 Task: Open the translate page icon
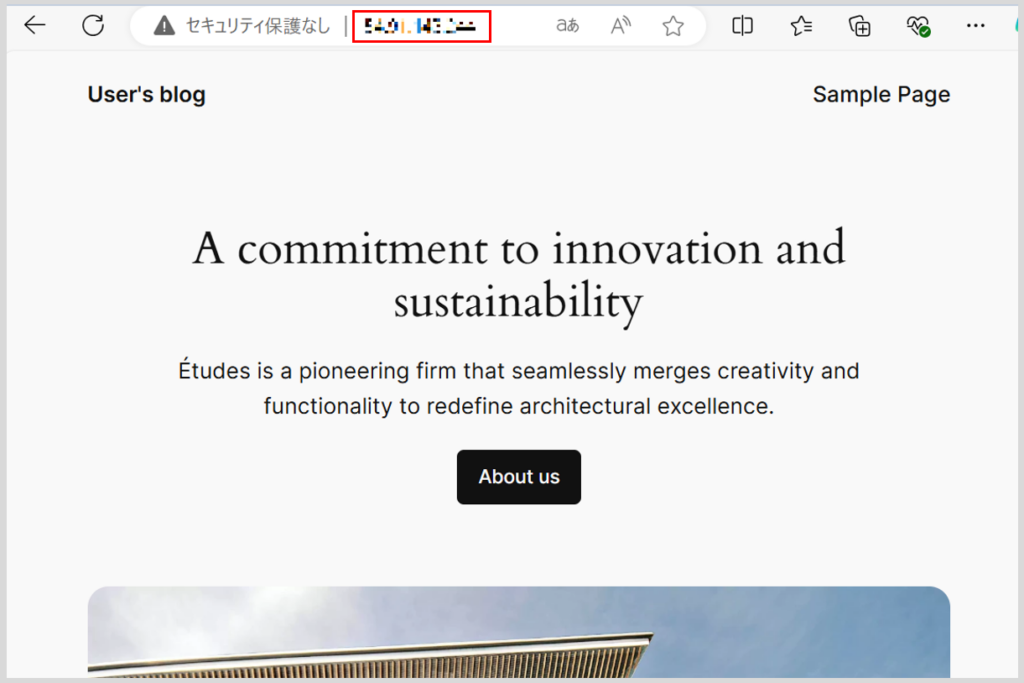point(567,25)
